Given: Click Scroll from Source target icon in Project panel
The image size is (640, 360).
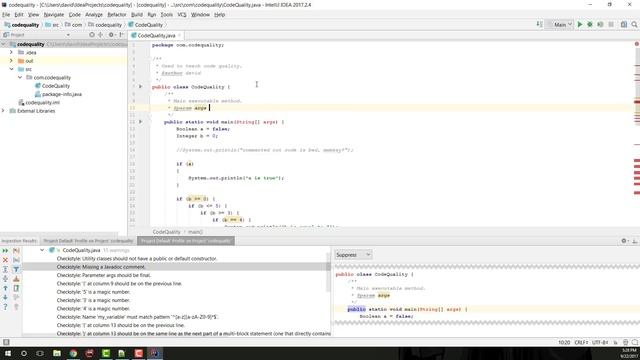Looking at the screenshot, I should 92,35.
